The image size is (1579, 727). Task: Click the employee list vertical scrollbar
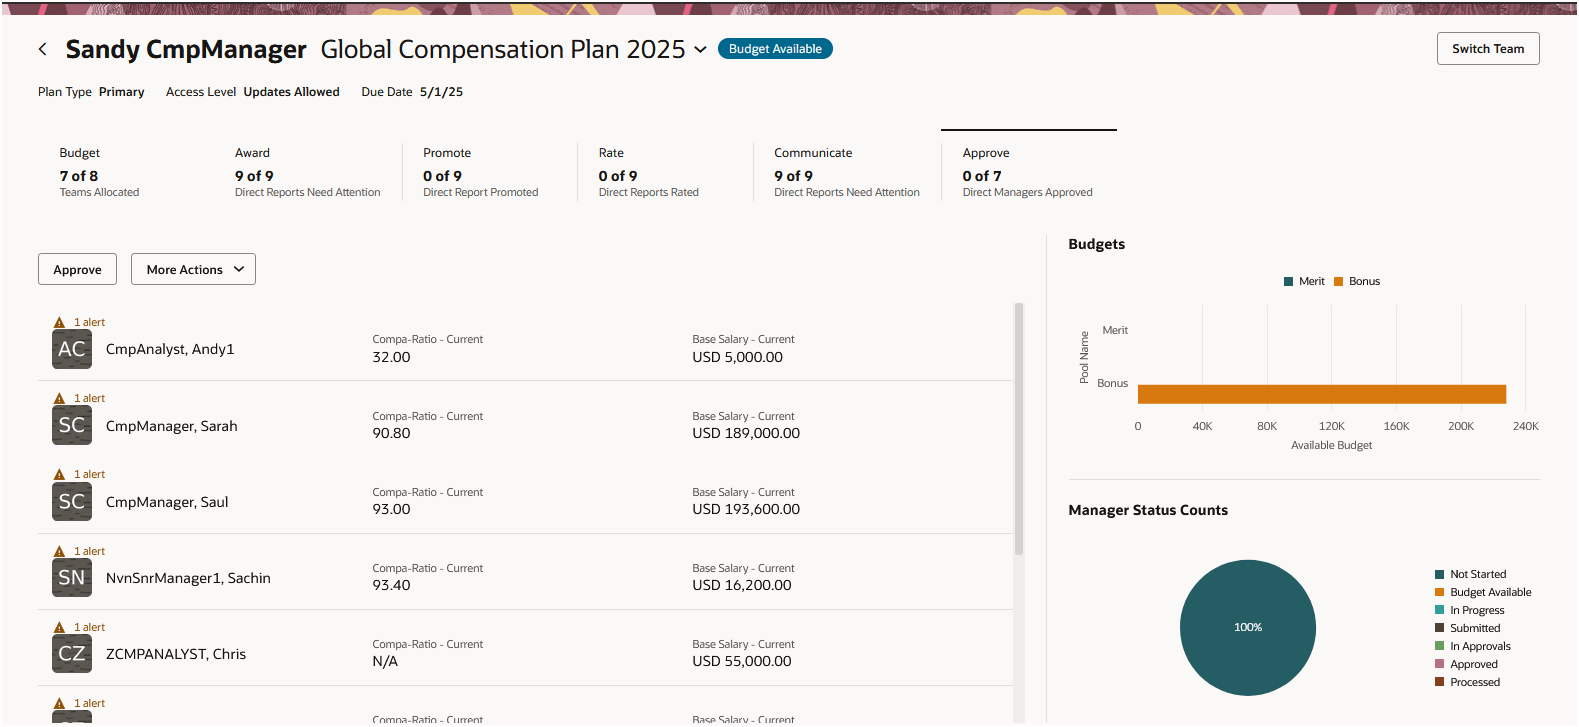[x=1019, y=430]
